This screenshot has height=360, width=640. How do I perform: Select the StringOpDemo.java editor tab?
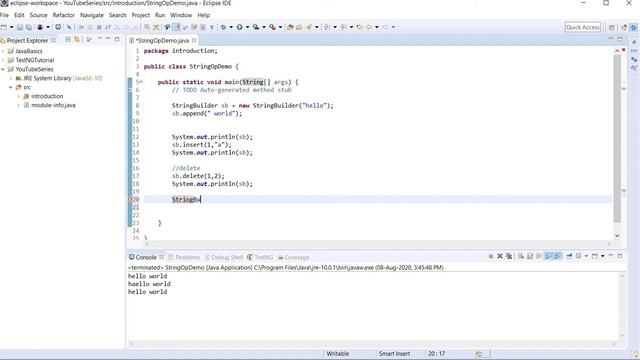pyautogui.click(x=162, y=40)
